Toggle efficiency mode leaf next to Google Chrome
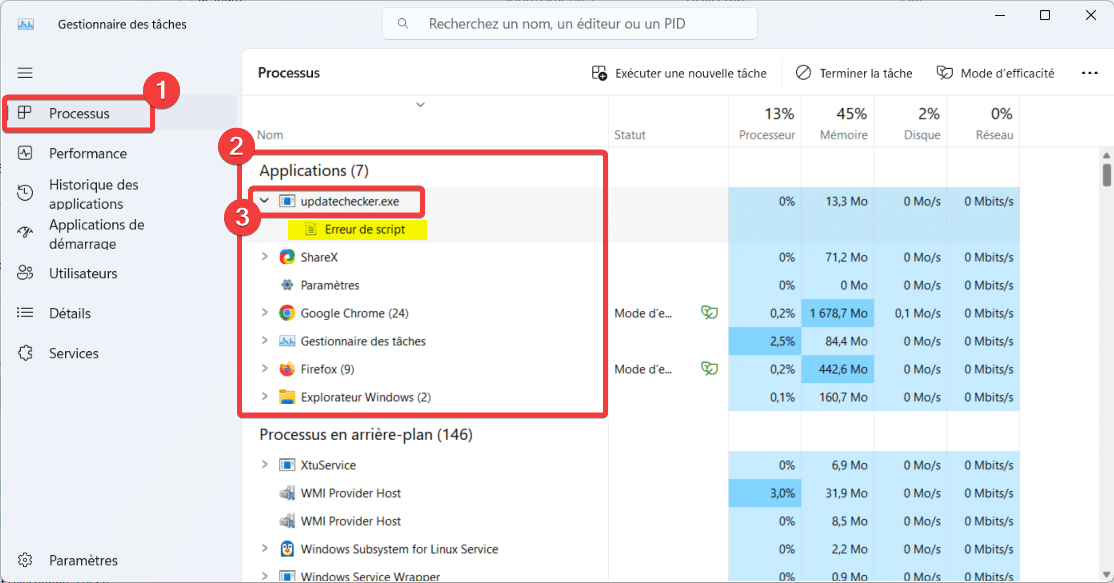The width and height of the screenshot is (1114, 583). point(709,312)
